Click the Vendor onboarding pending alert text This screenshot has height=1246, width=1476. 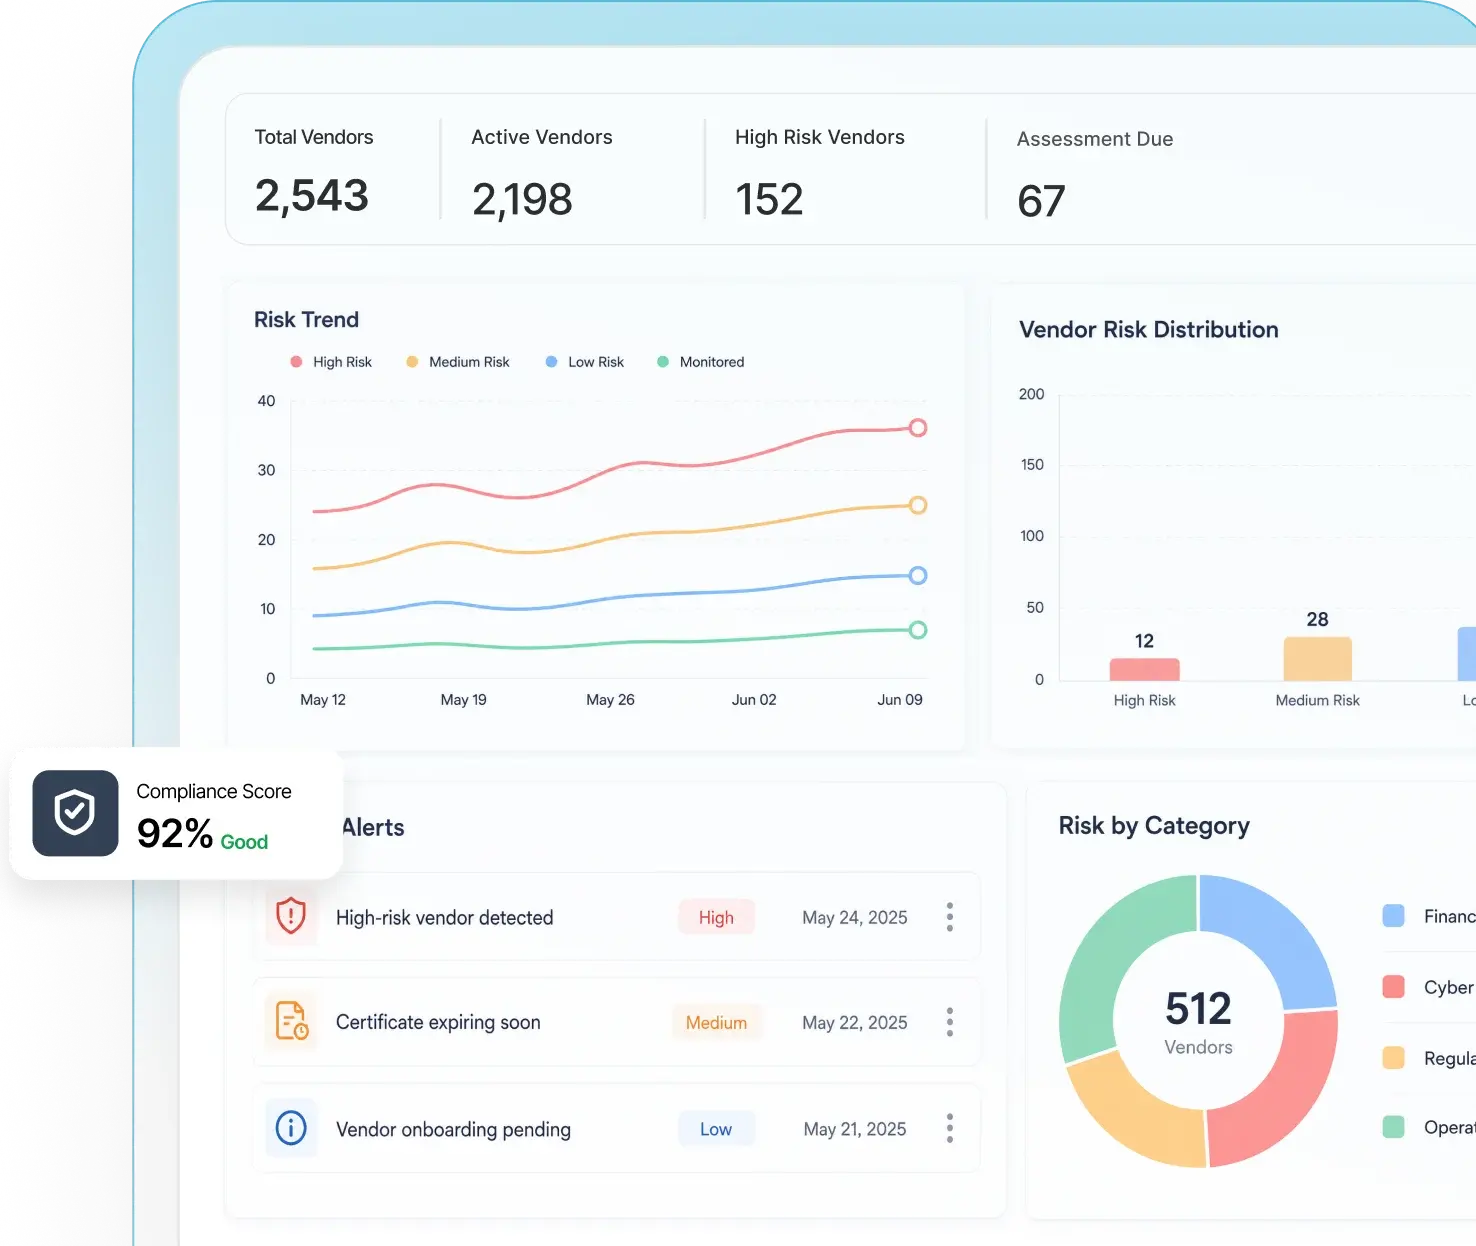(x=453, y=1129)
